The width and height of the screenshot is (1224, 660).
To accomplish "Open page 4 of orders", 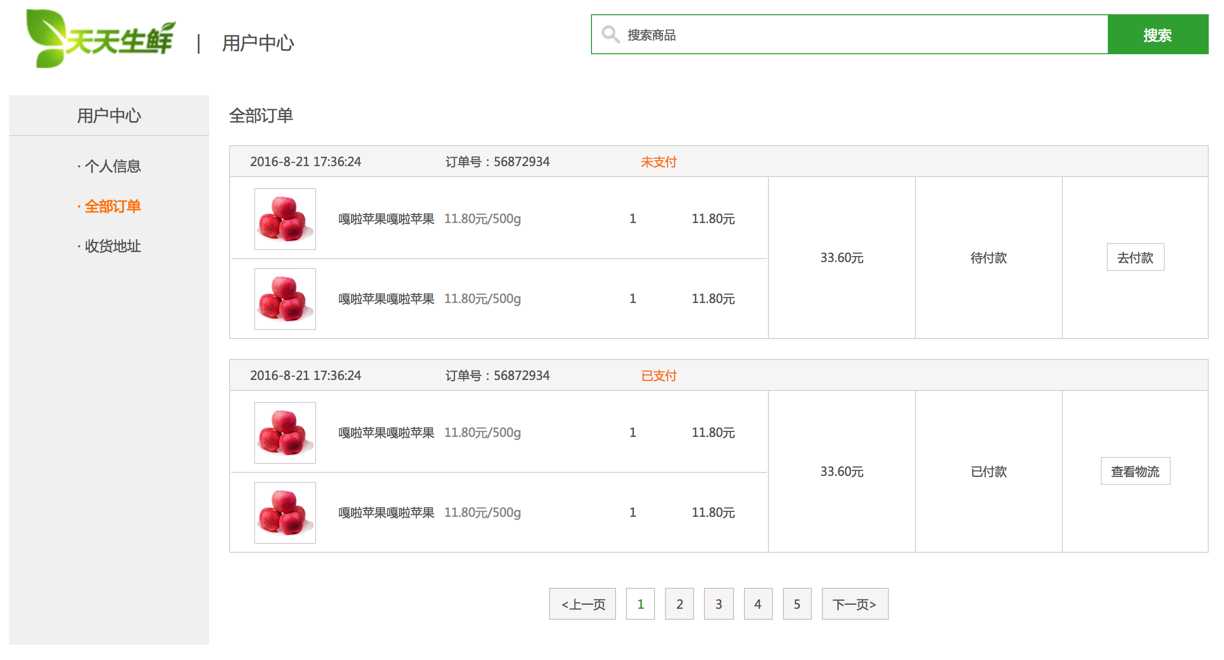I will [x=757, y=604].
